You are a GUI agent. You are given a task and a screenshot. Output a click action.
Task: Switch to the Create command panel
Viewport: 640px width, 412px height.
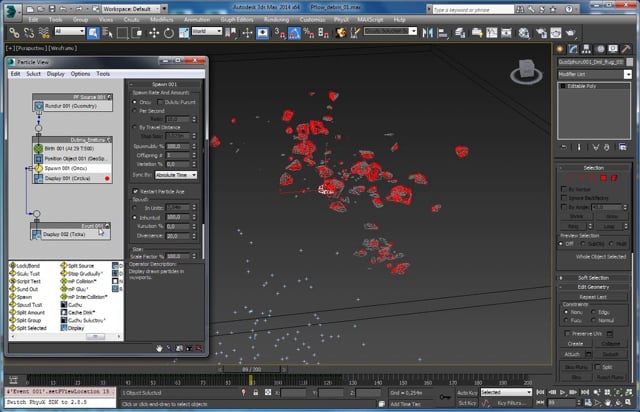[560, 49]
